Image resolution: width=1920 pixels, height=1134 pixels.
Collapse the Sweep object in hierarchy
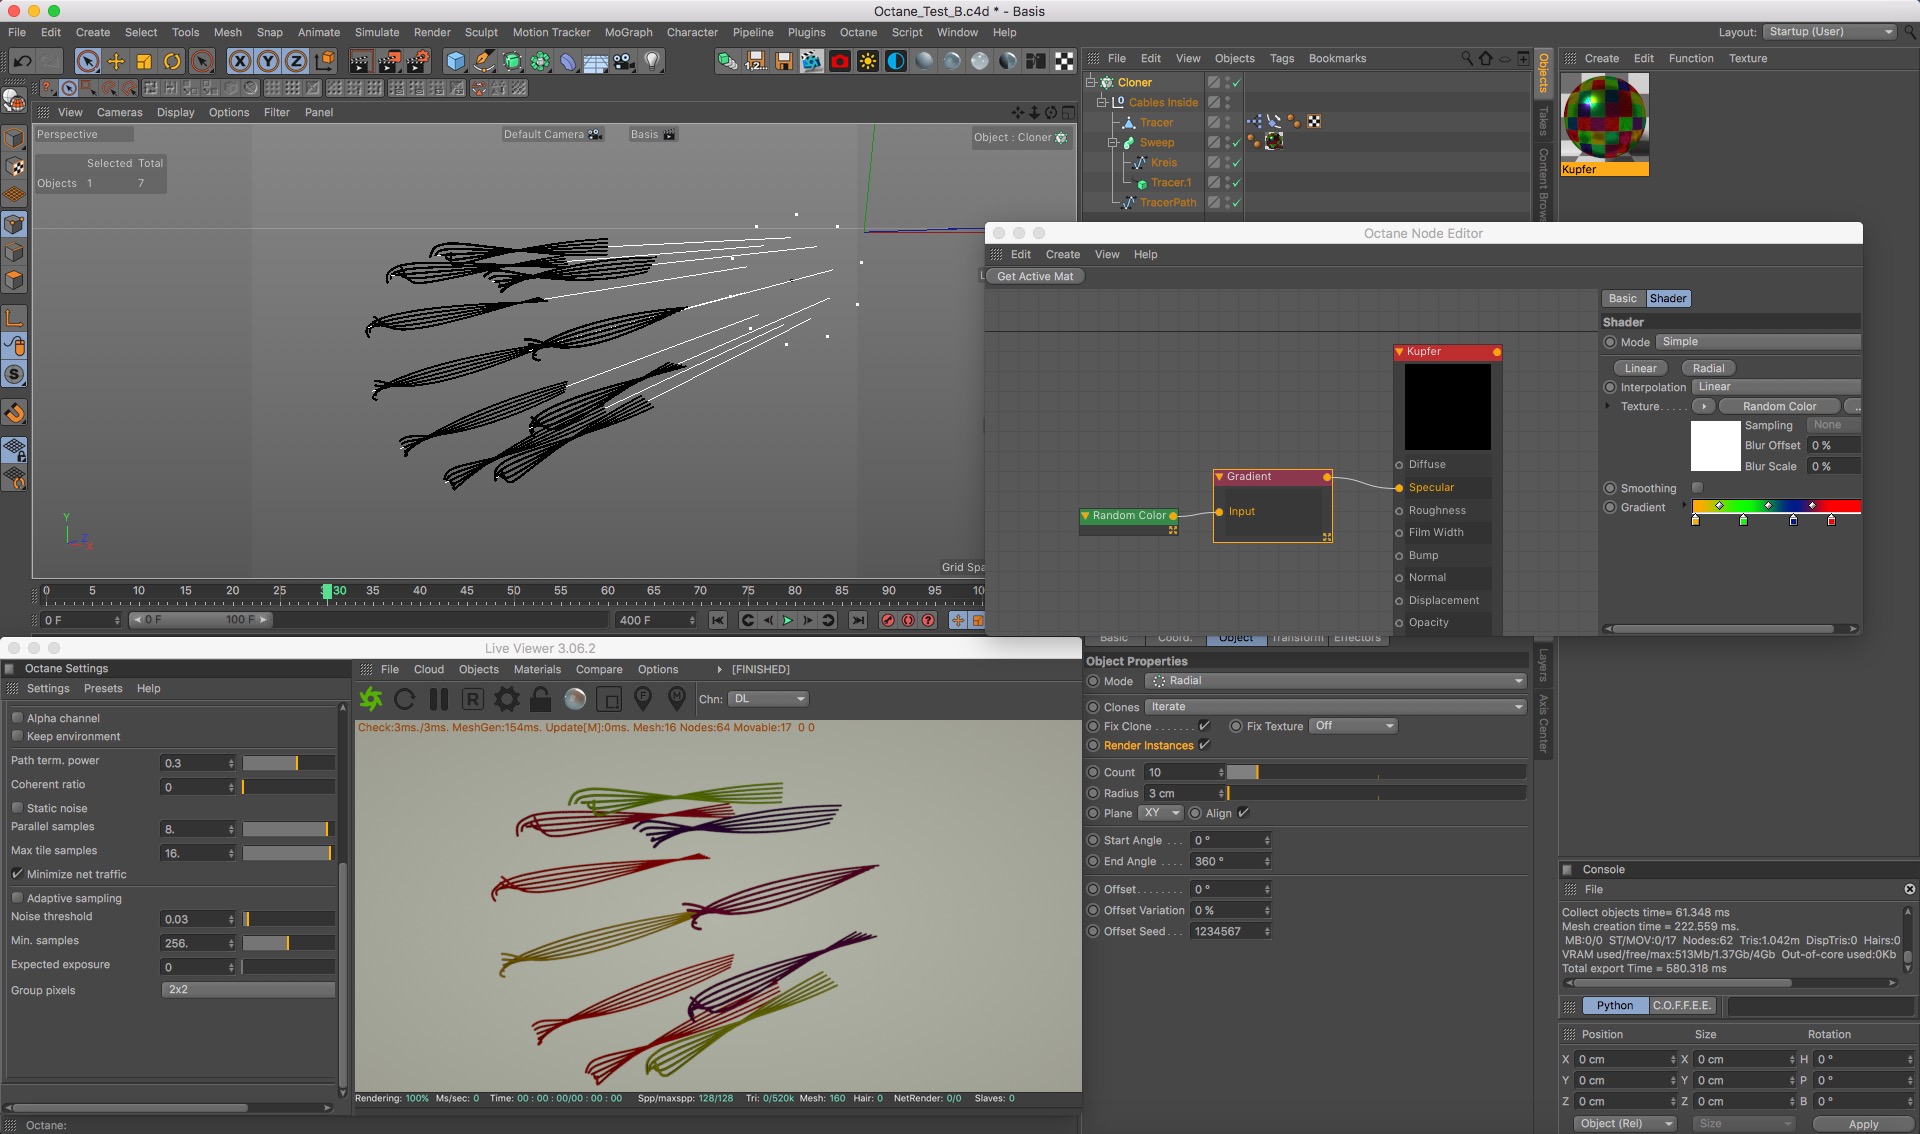[1111, 142]
